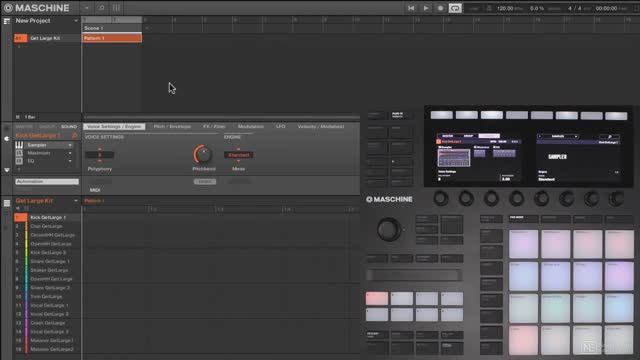Open the LFO page
Screen dimensions: 640x360
point(280,127)
